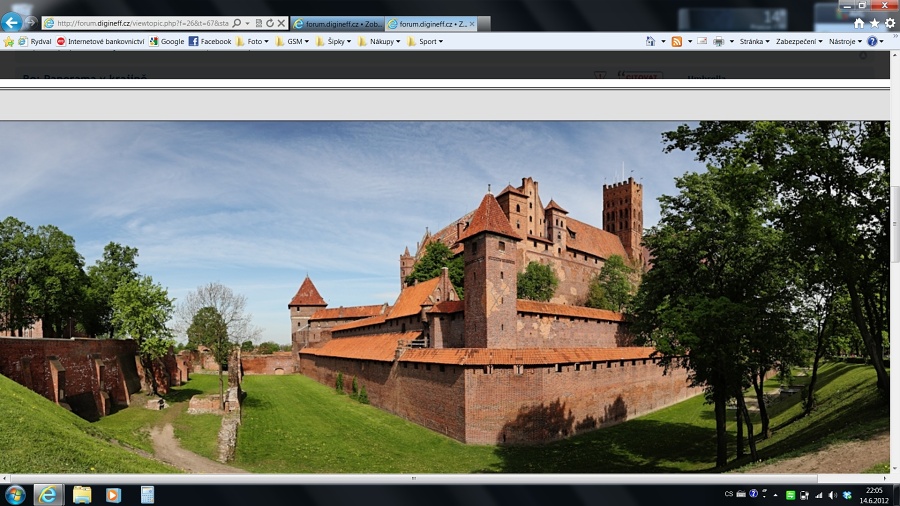Click the horizontal scrollbar at page bottom
The height and width of the screenshot is (506, 900).
point(415,478)
